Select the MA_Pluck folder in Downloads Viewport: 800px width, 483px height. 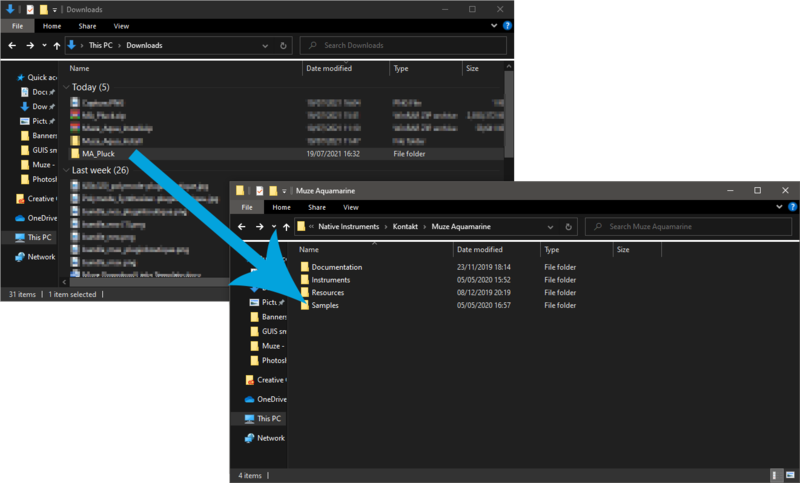coord(101,154)
